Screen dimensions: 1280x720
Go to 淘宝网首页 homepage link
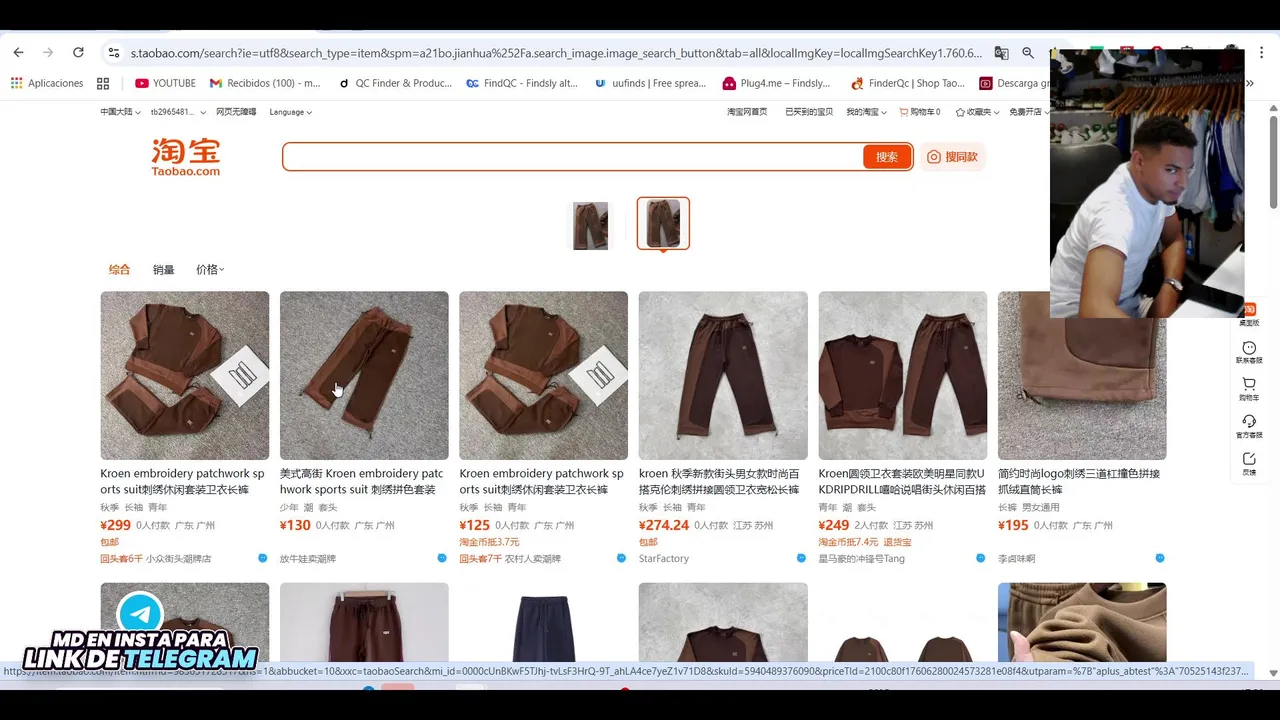[x=747, y=112]
